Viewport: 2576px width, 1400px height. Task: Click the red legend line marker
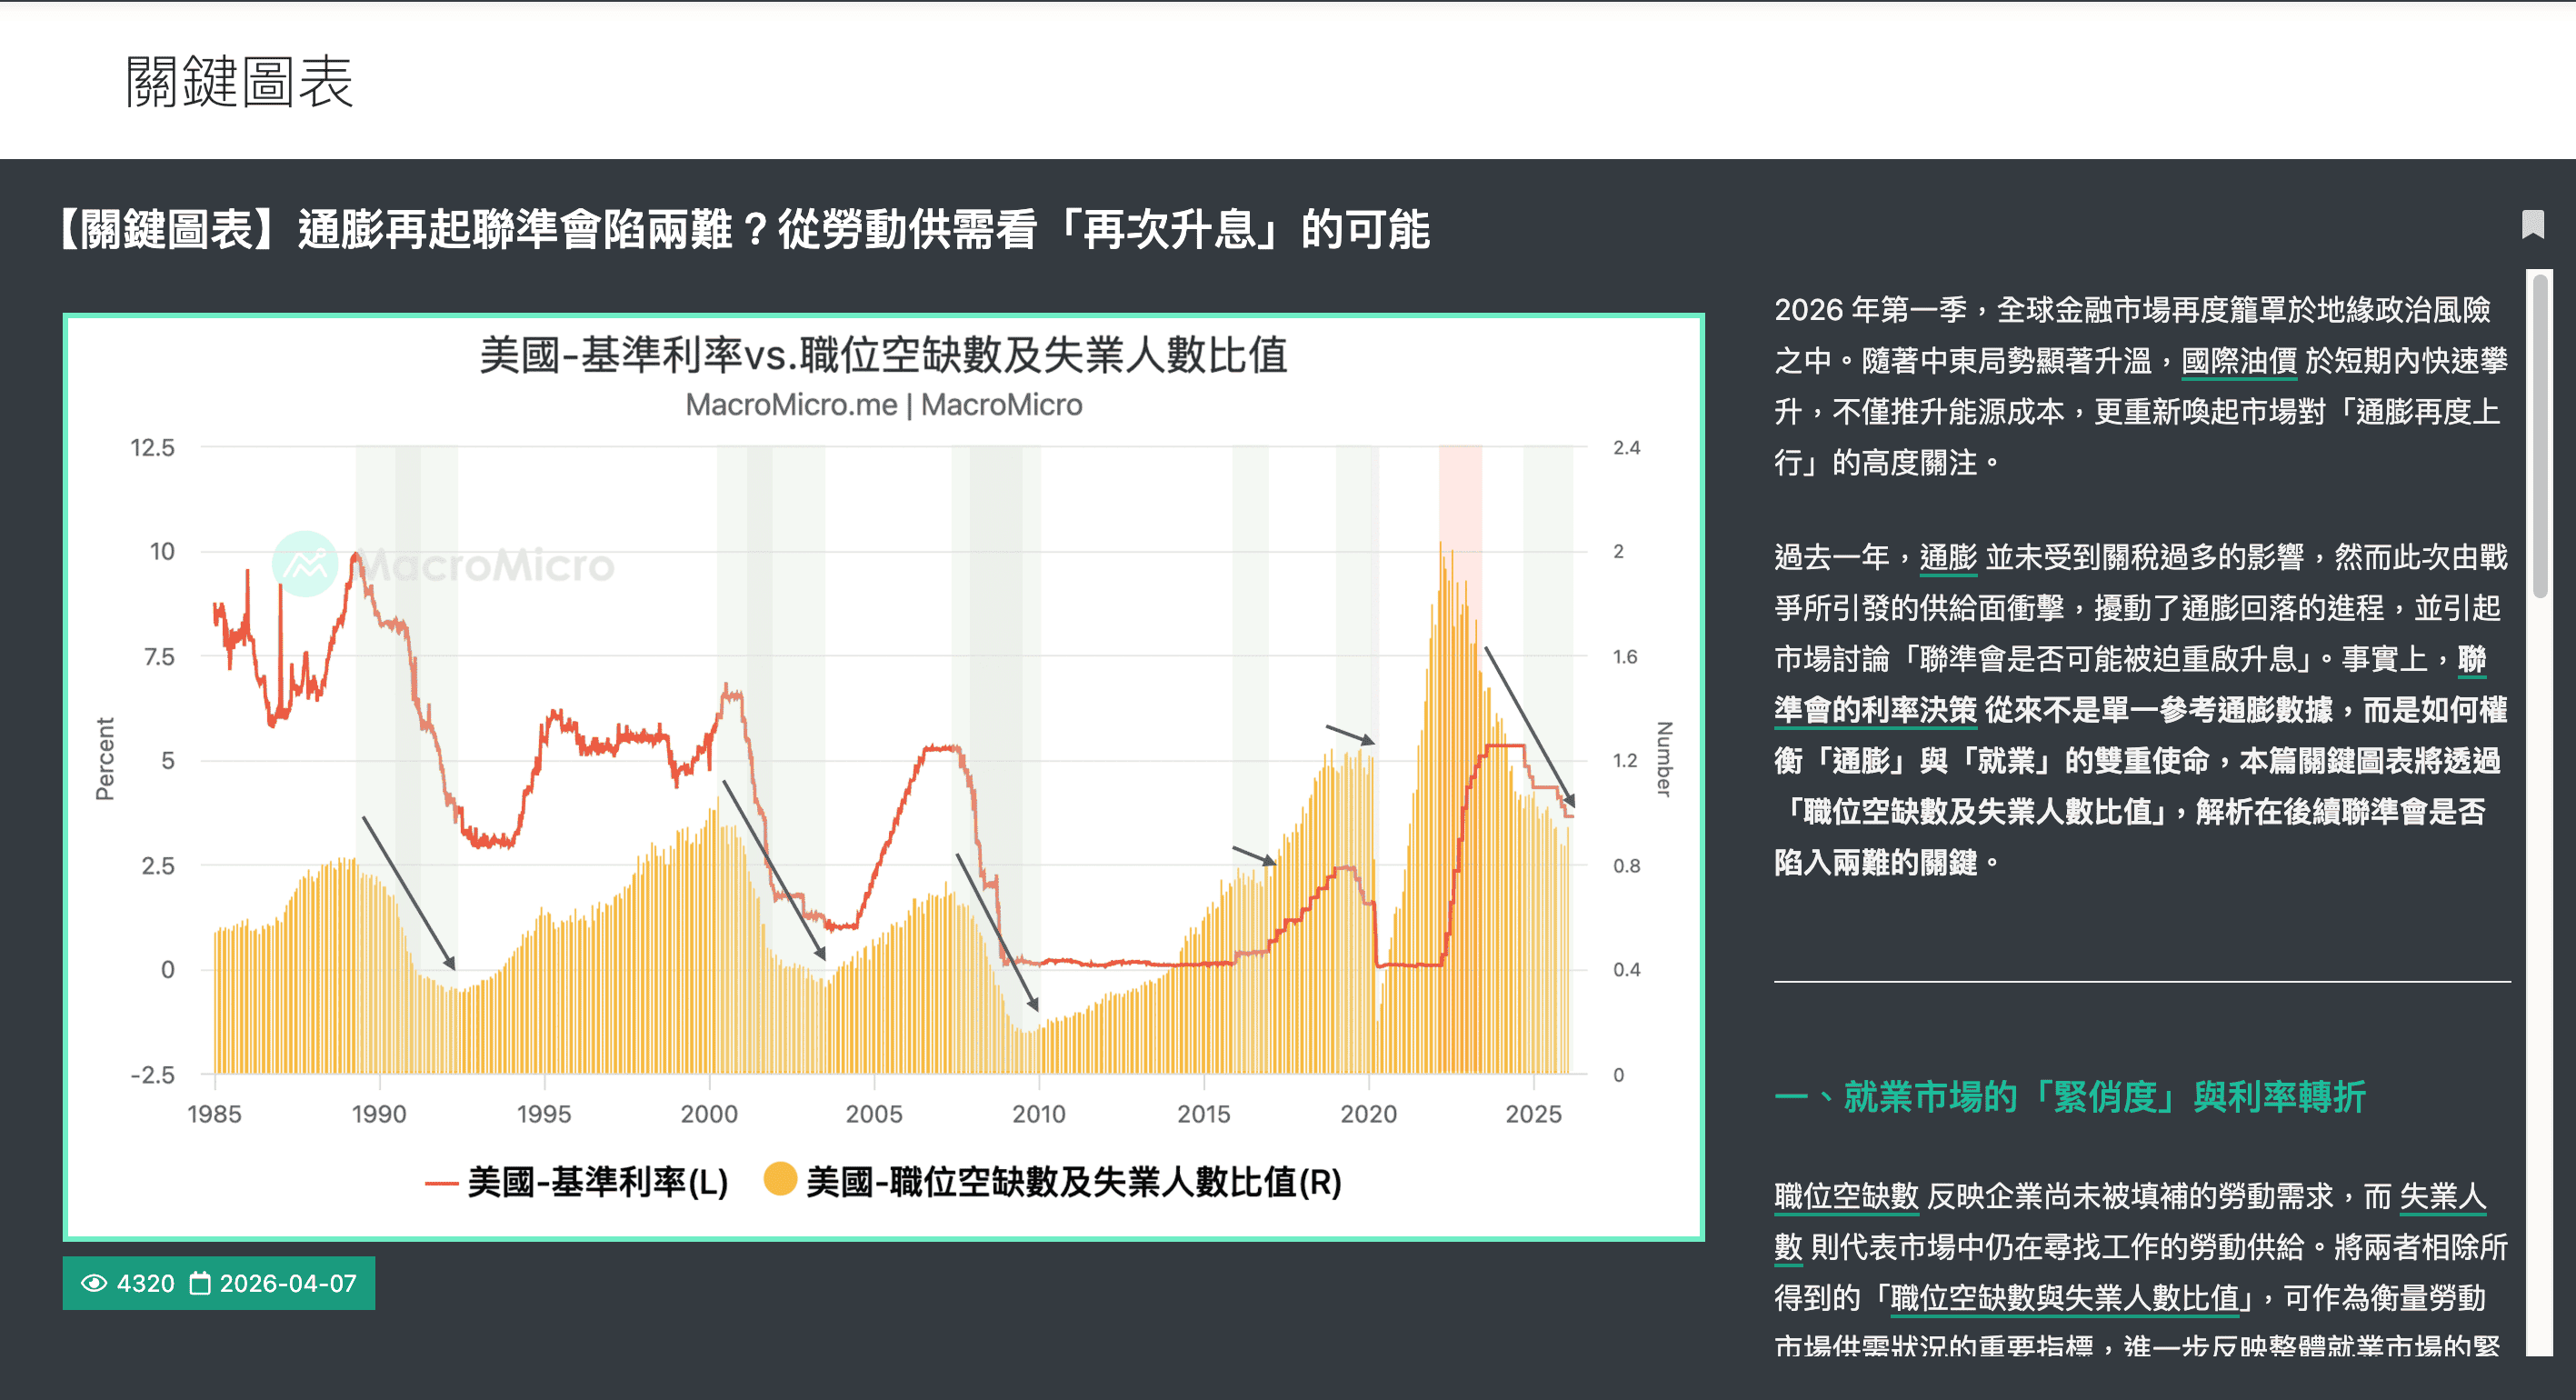(x=442, y=1184)
